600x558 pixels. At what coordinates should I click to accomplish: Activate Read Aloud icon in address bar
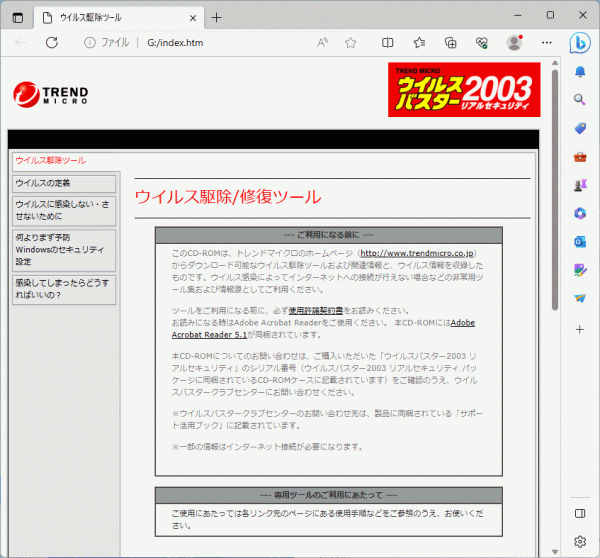pos(322,42)
